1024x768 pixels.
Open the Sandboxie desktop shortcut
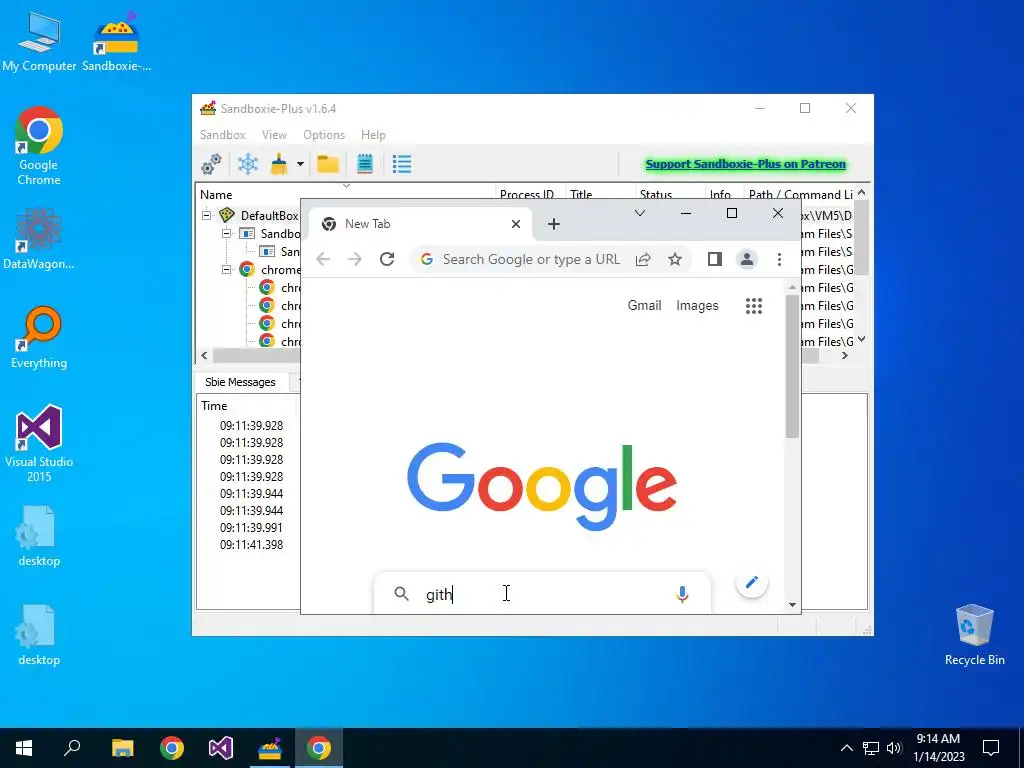(x=116, y=40)
